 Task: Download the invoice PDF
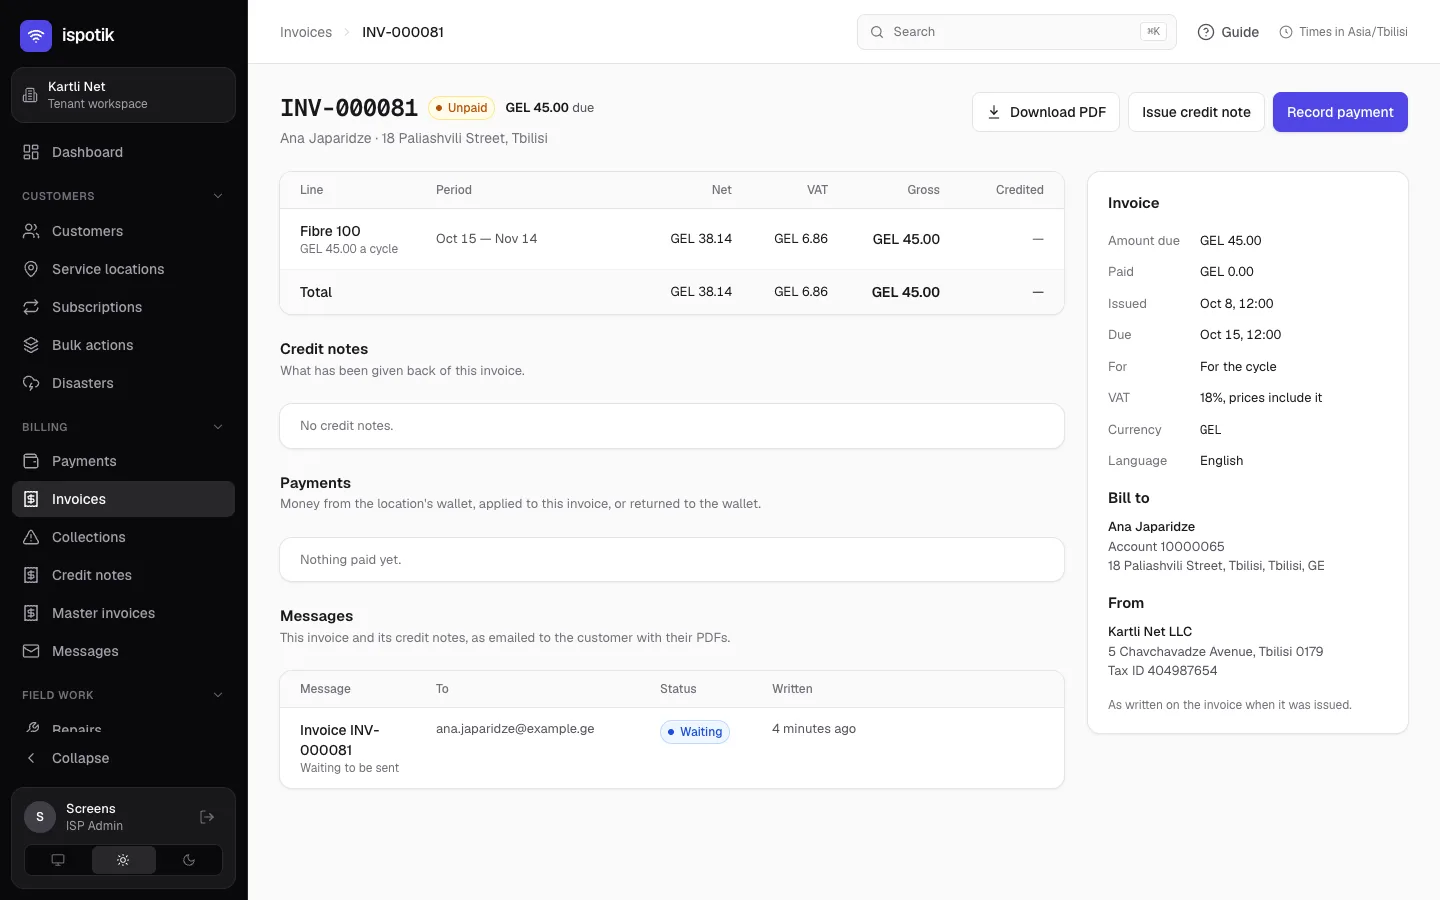(1046, 112)
